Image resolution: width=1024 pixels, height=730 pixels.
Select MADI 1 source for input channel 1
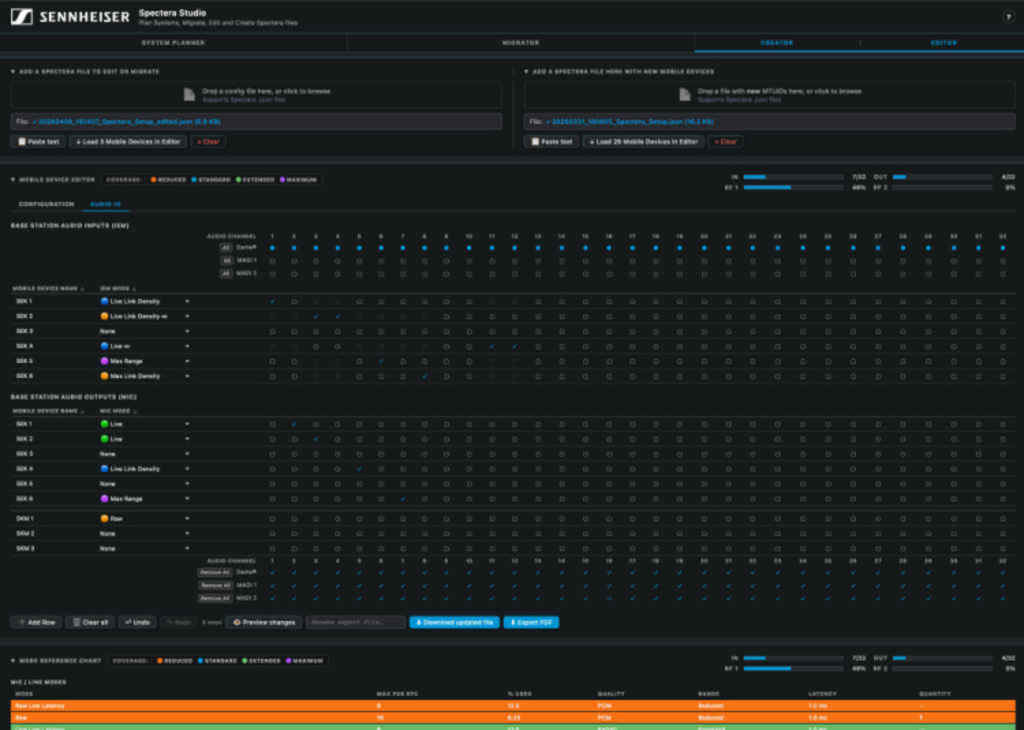[x=272, y=261]
